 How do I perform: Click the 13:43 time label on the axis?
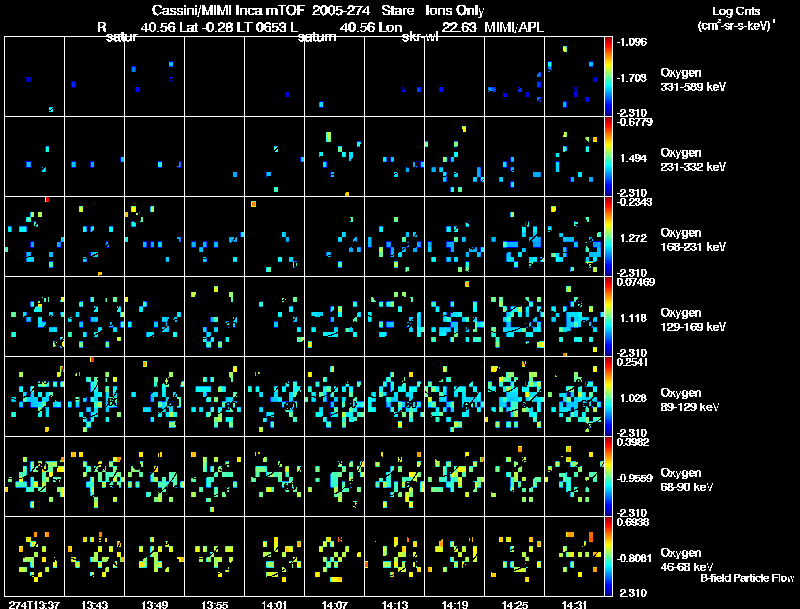tap(94, 604)
